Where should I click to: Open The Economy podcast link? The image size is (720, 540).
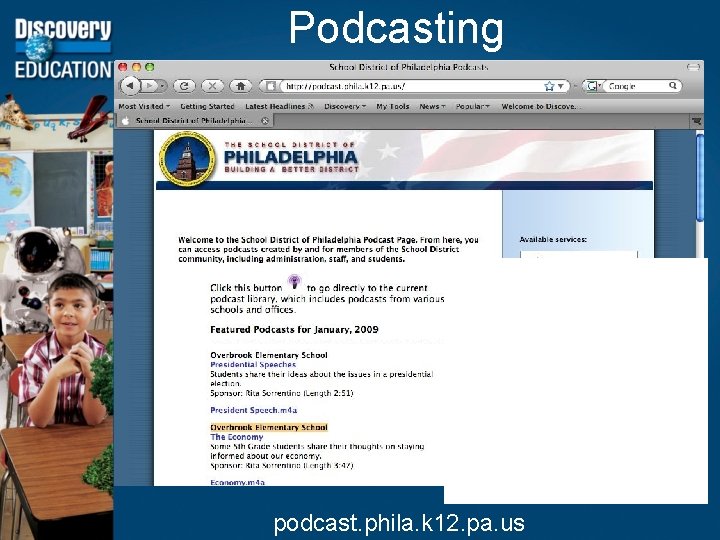[236, 437]
